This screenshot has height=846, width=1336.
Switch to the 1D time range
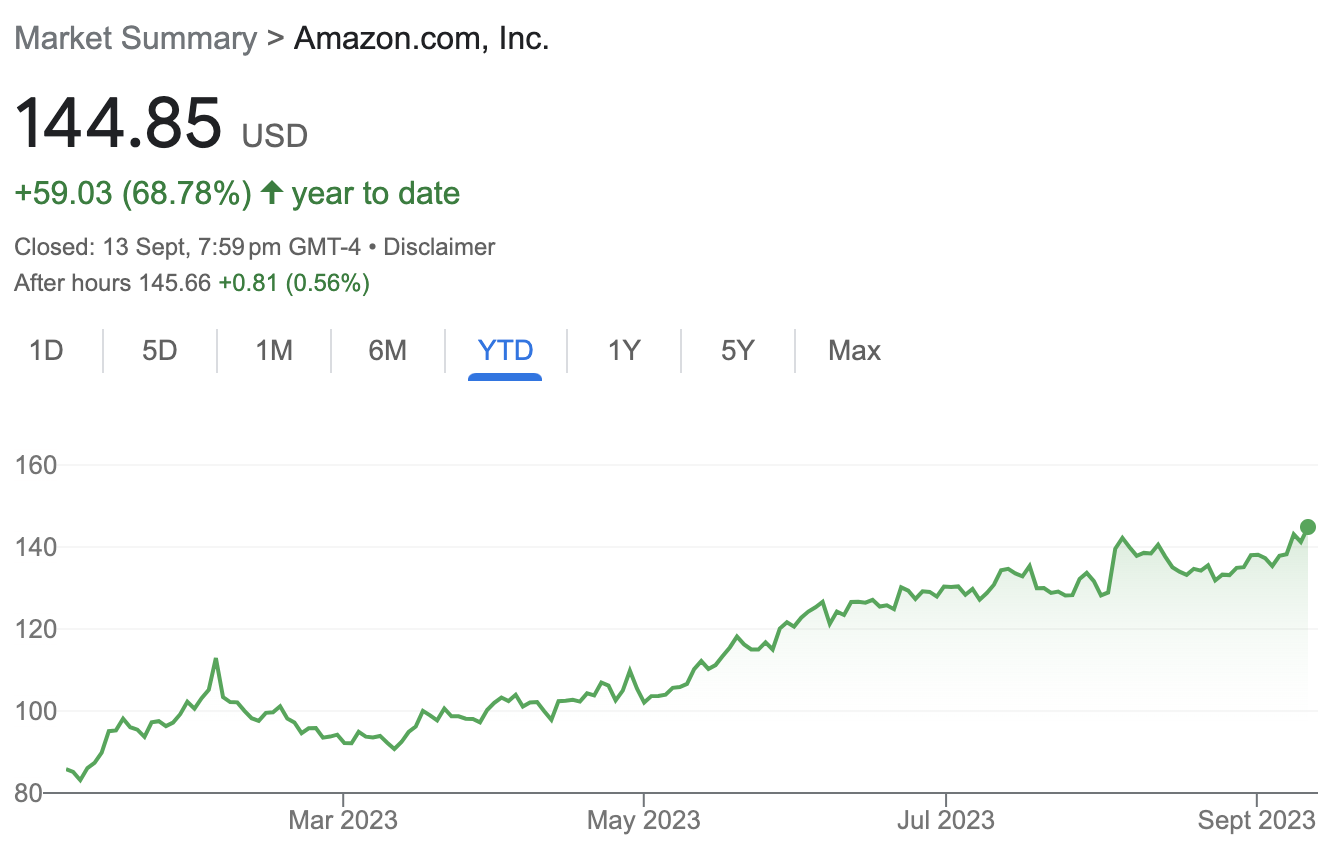tap(46, 351)
